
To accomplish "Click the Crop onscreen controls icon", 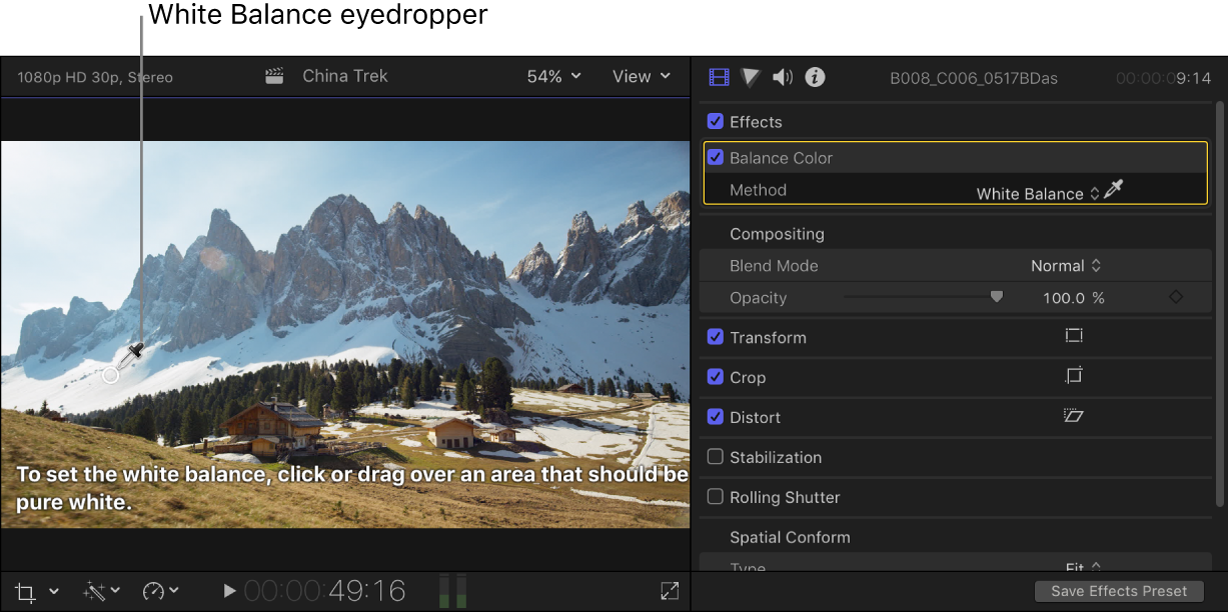I will click(1074, 377).
